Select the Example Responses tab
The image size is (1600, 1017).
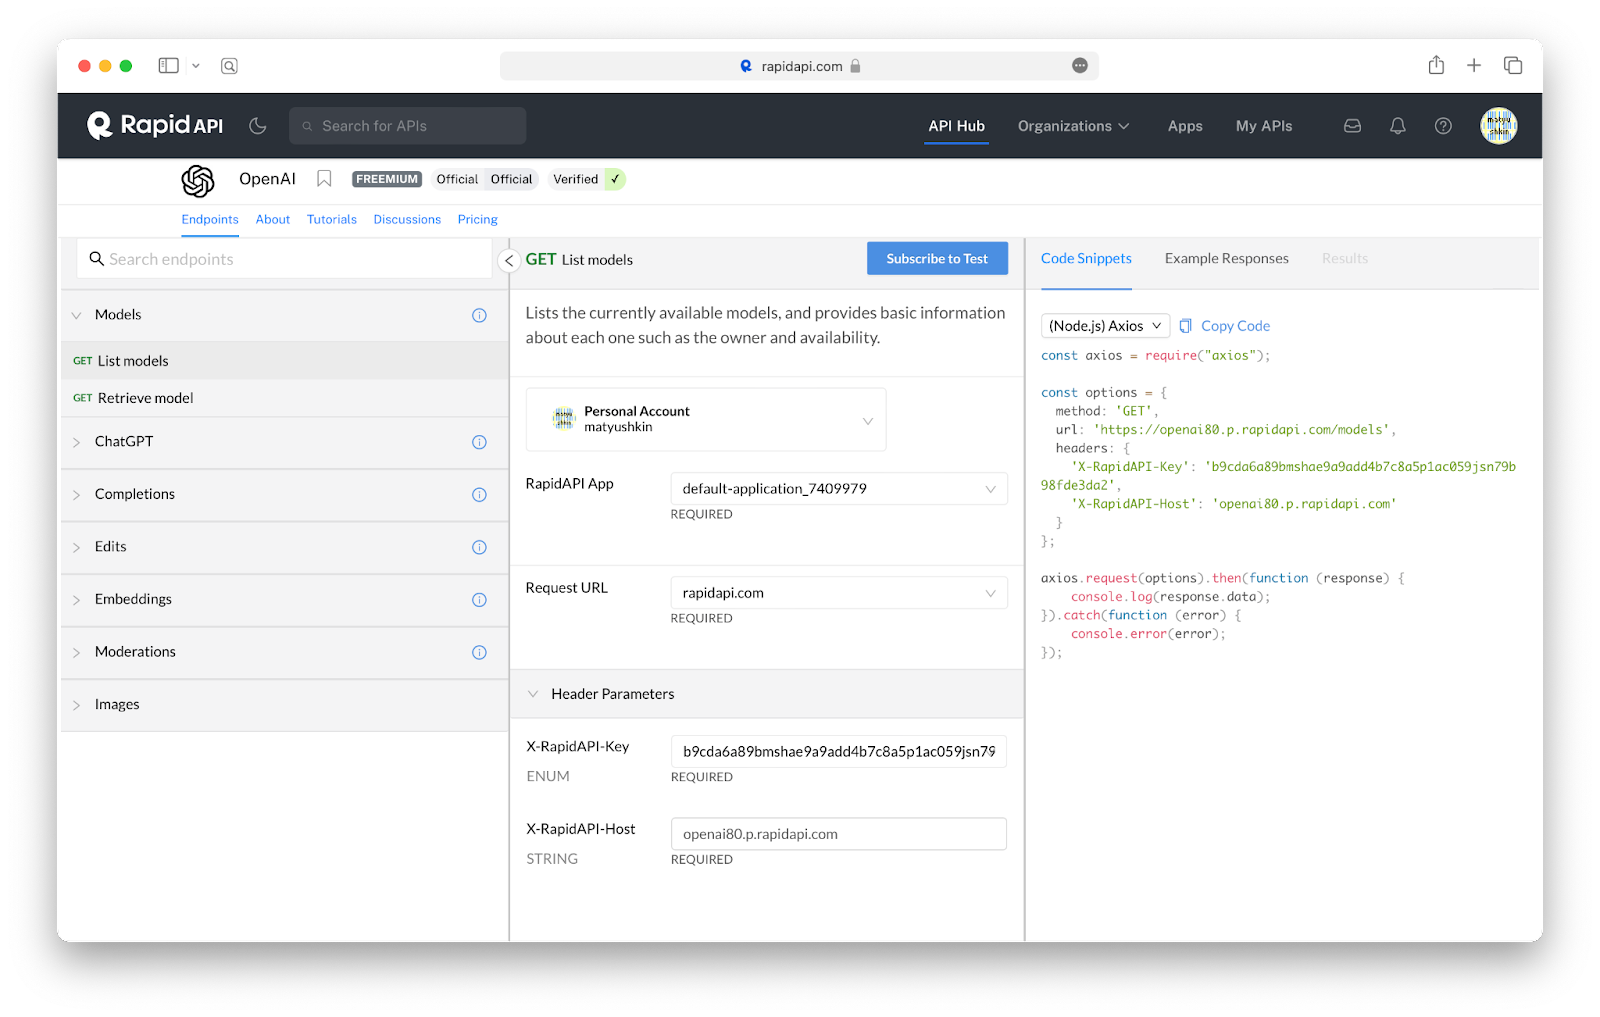pos(1227,258)
